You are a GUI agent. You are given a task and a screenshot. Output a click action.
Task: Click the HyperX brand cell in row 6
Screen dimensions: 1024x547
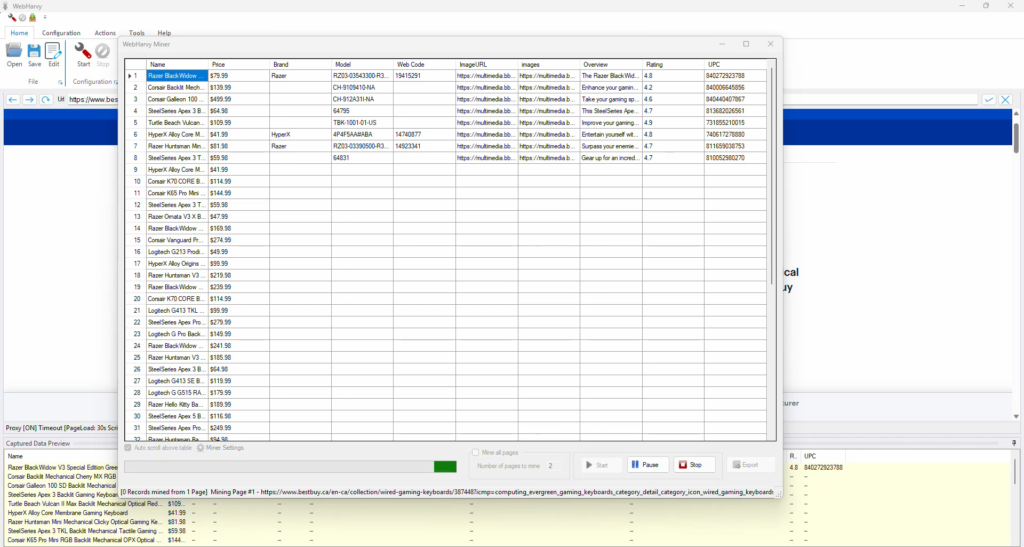(300, 134)
